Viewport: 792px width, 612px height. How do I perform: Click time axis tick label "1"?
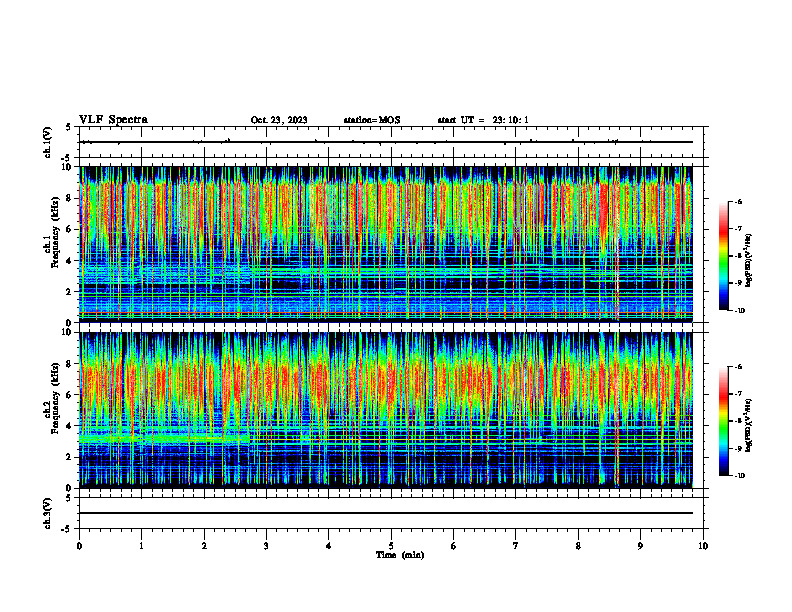pos(141,546)
